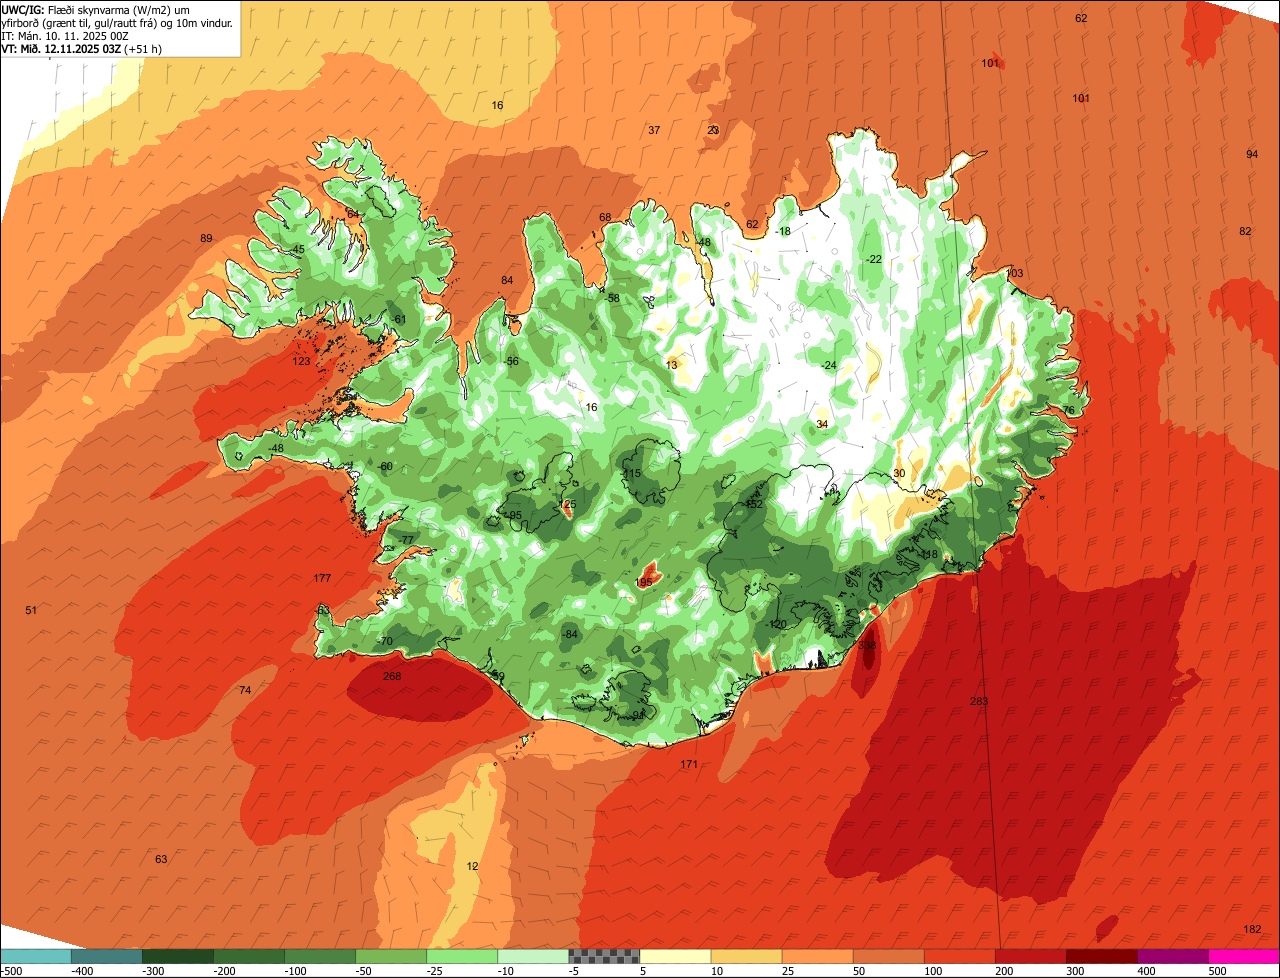Click the '-22' value in north-east Iceland
This screenshot has width=1280, height=978.
[x=873, y=259]
